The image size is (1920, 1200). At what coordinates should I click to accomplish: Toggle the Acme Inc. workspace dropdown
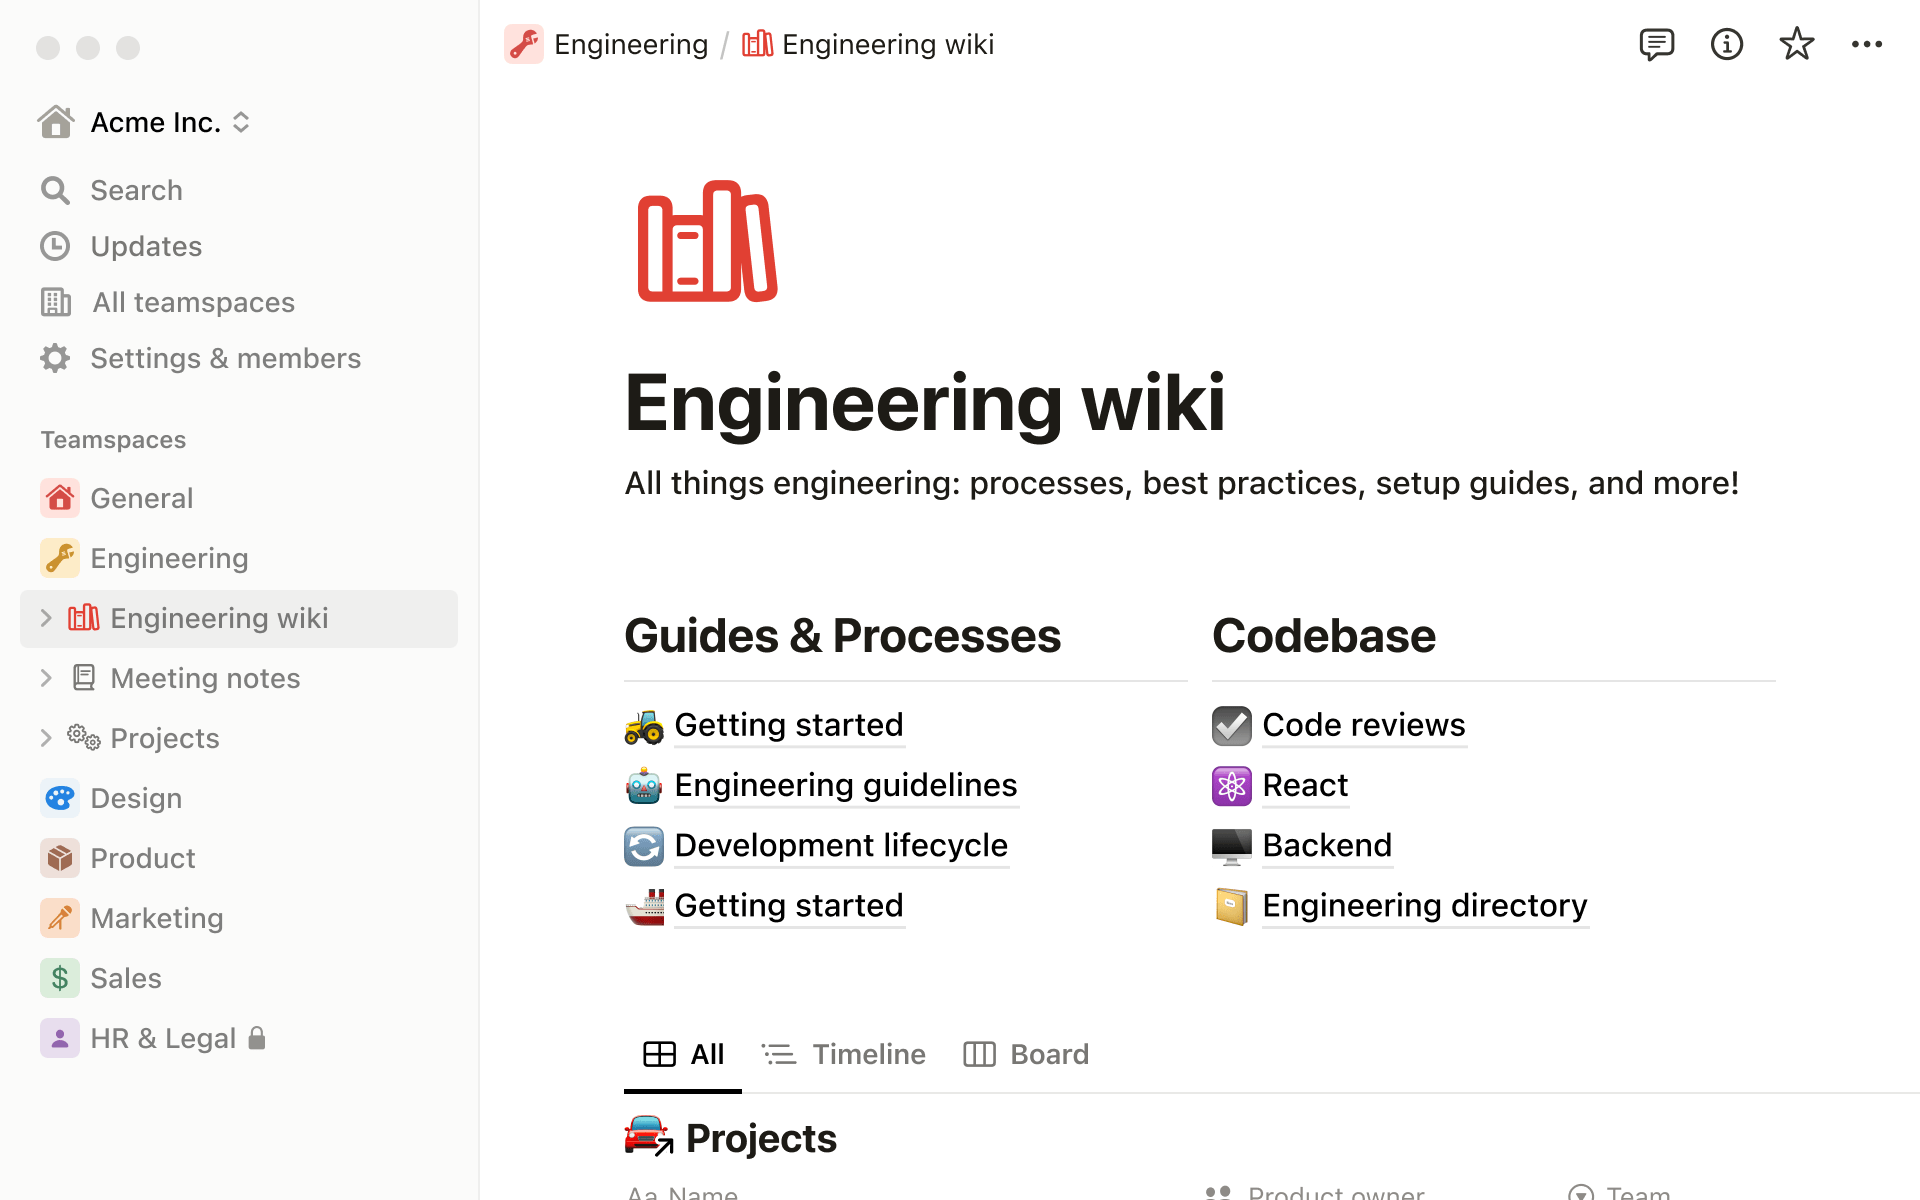(243, 120)
